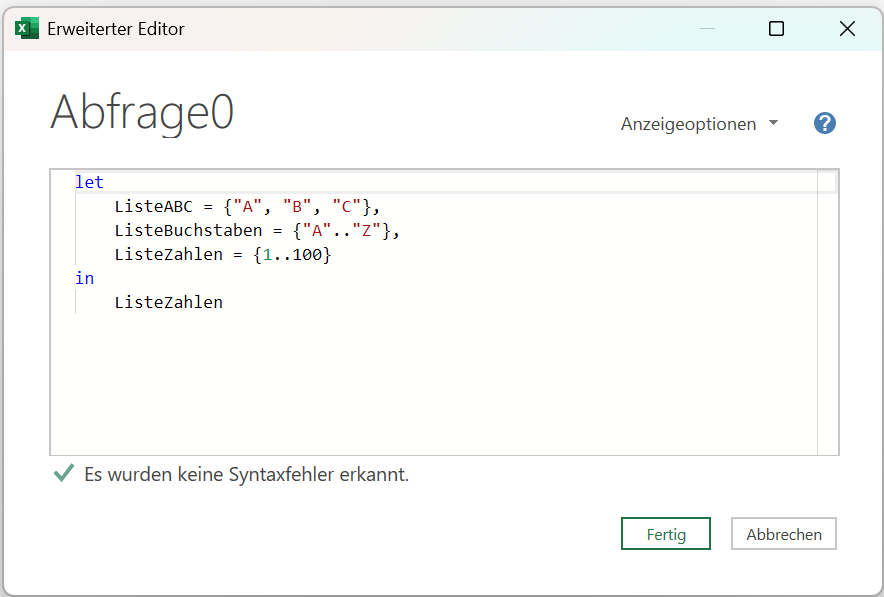Click the 'Es wurden keine Syntaxfehler erkannt' status text
884x597 pixels.
point(246,474)
